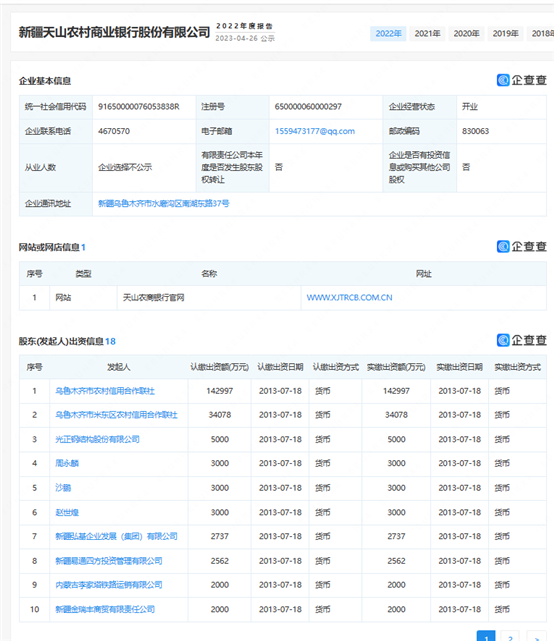Click the employee count value 企业选择不公示
Viewport: 554px width, 641px height.
[x=125, y=167]
